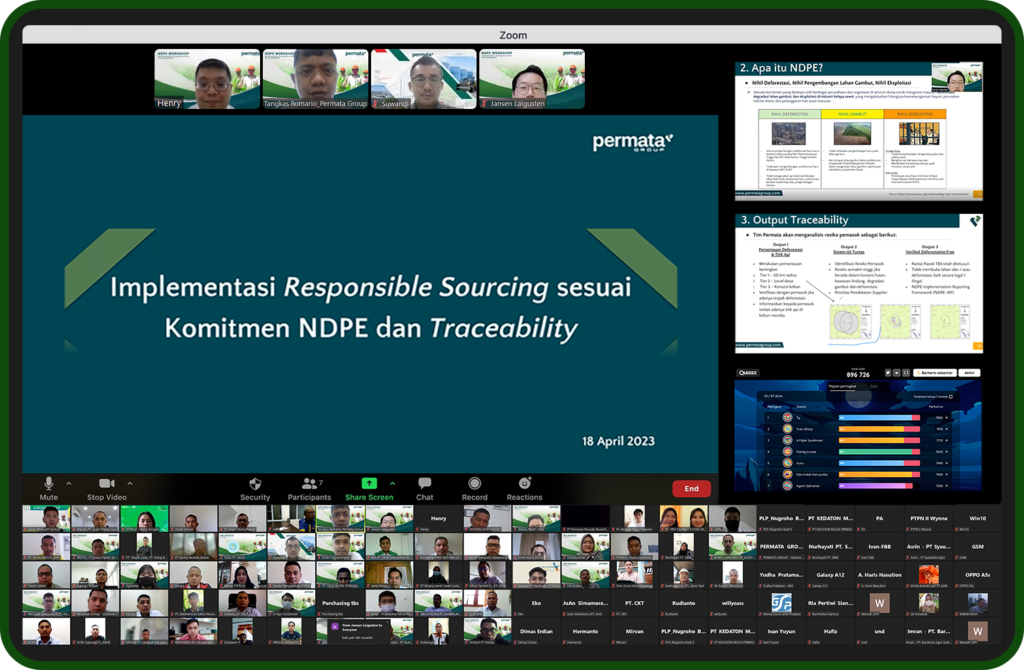Viewport: 1024px width, 670px height.
Task: Select the 'willycass' participant tile
Action: [732, 603]
